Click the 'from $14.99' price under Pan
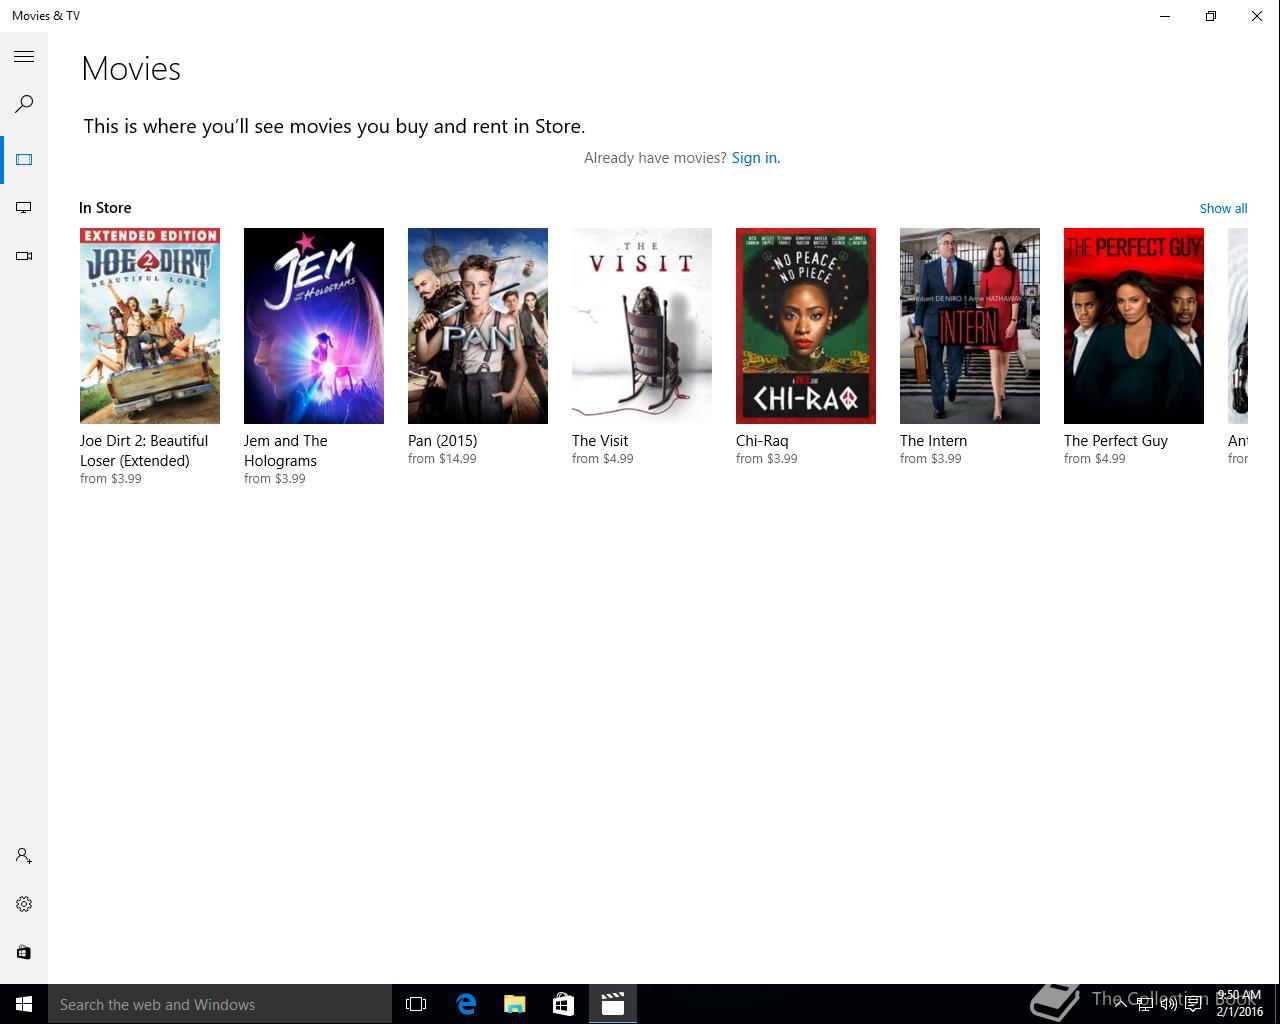Viewport: 1280px width, 1024px height. pyautogui.click(x=442, y=459)
